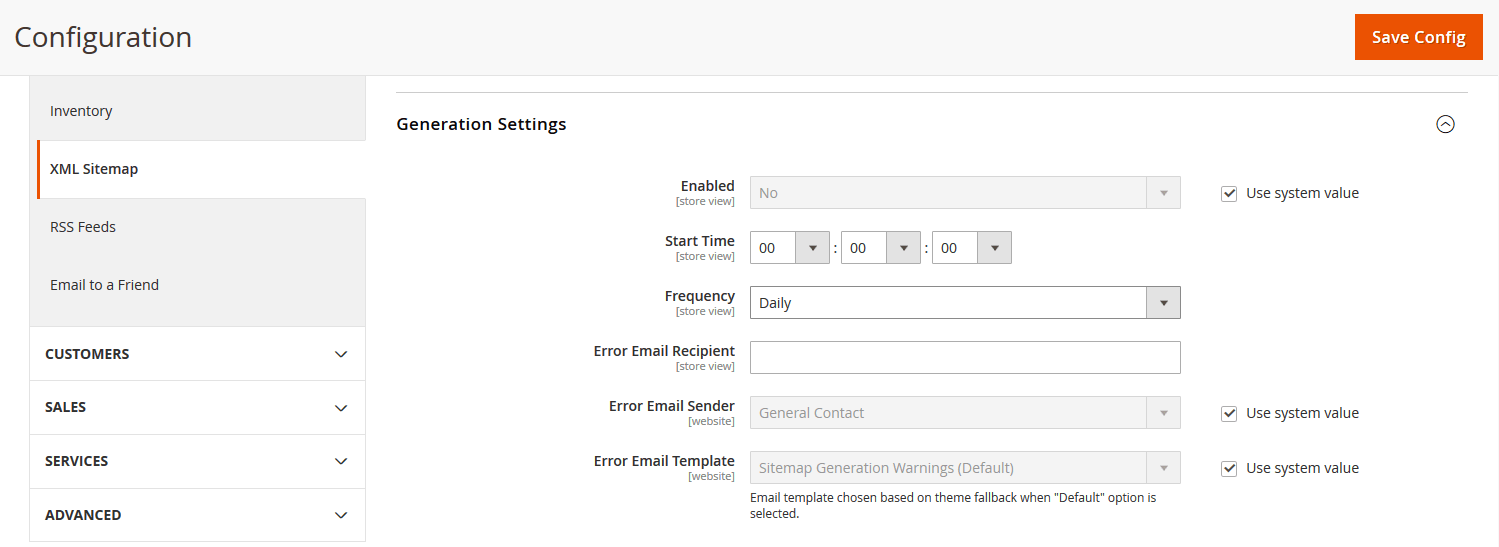1499x547 pixels.
Task: Open the Start Time seconds dropdown
Action: click(x=971, y=248)
